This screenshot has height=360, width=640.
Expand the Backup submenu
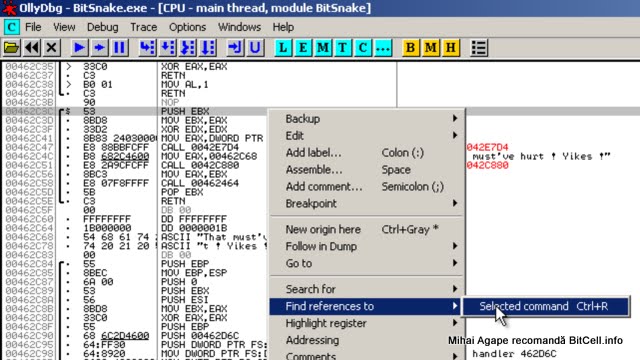coord(367,119)
